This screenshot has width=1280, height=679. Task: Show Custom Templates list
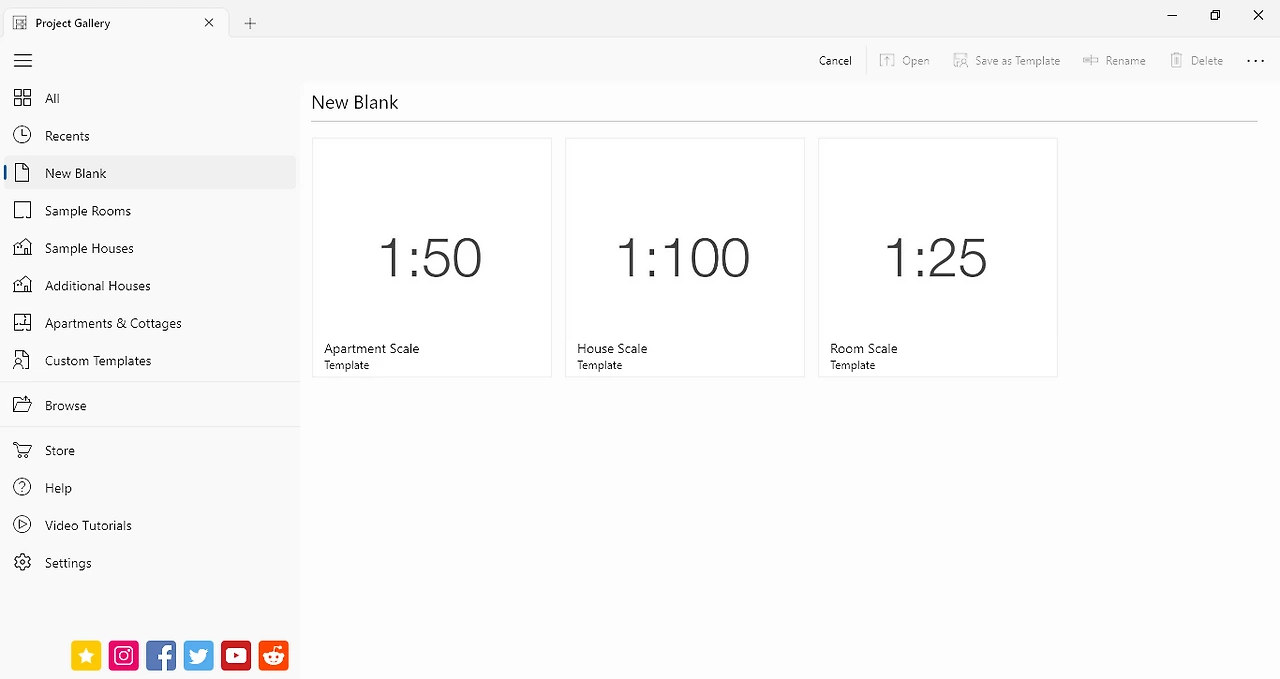150,361
